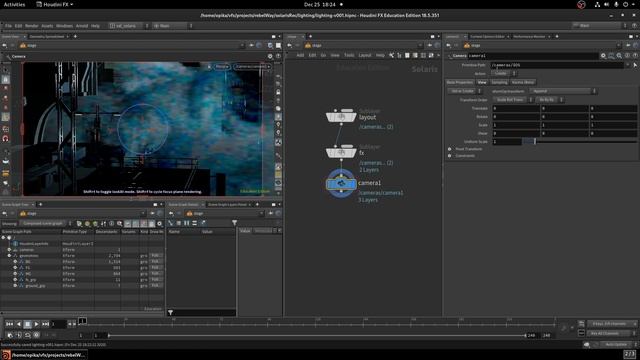Toggle visibility of fx_grp prim
Viewport: 640px width, 360px height.
coord(16,280)
